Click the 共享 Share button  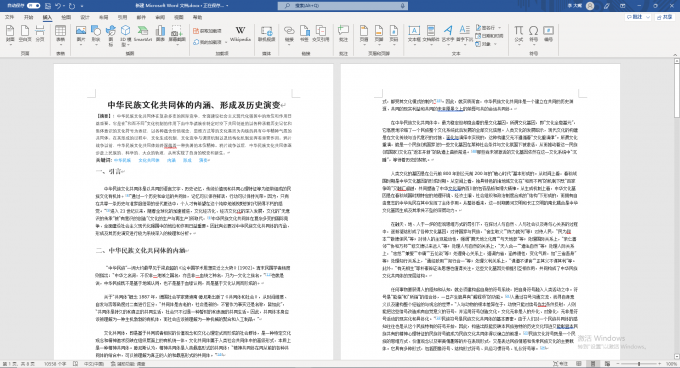(665, 17)
